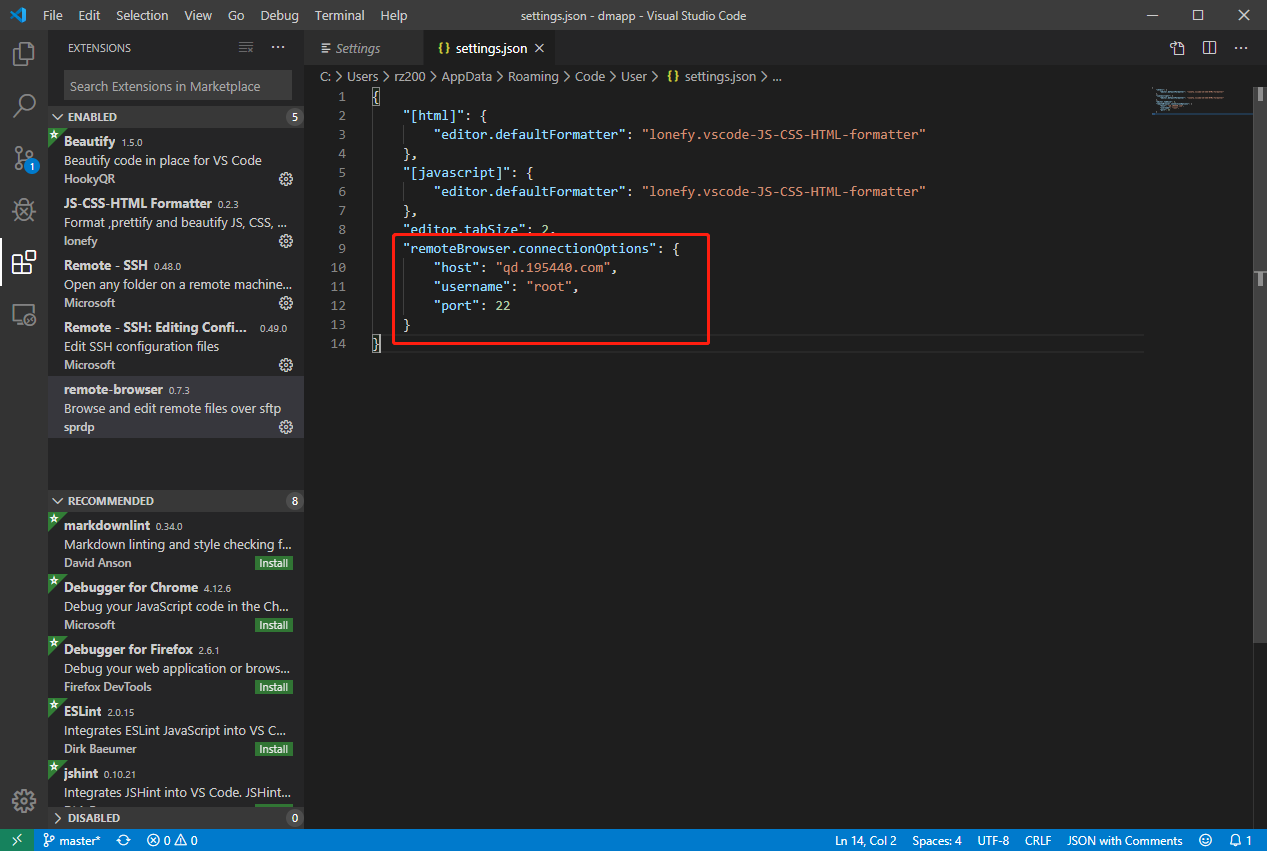Viewport: 1267px width, 851px height.
Task: Click the User breadcrumb segment
Action: (x=634, y=76)
